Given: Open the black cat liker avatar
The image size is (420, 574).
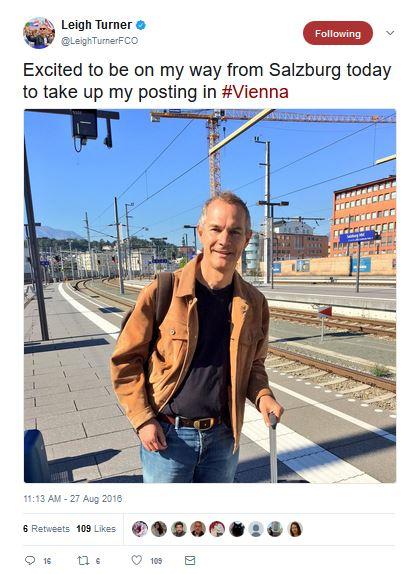Looking at the screenshot, I should pyautogui.click(x=237, y=529).
